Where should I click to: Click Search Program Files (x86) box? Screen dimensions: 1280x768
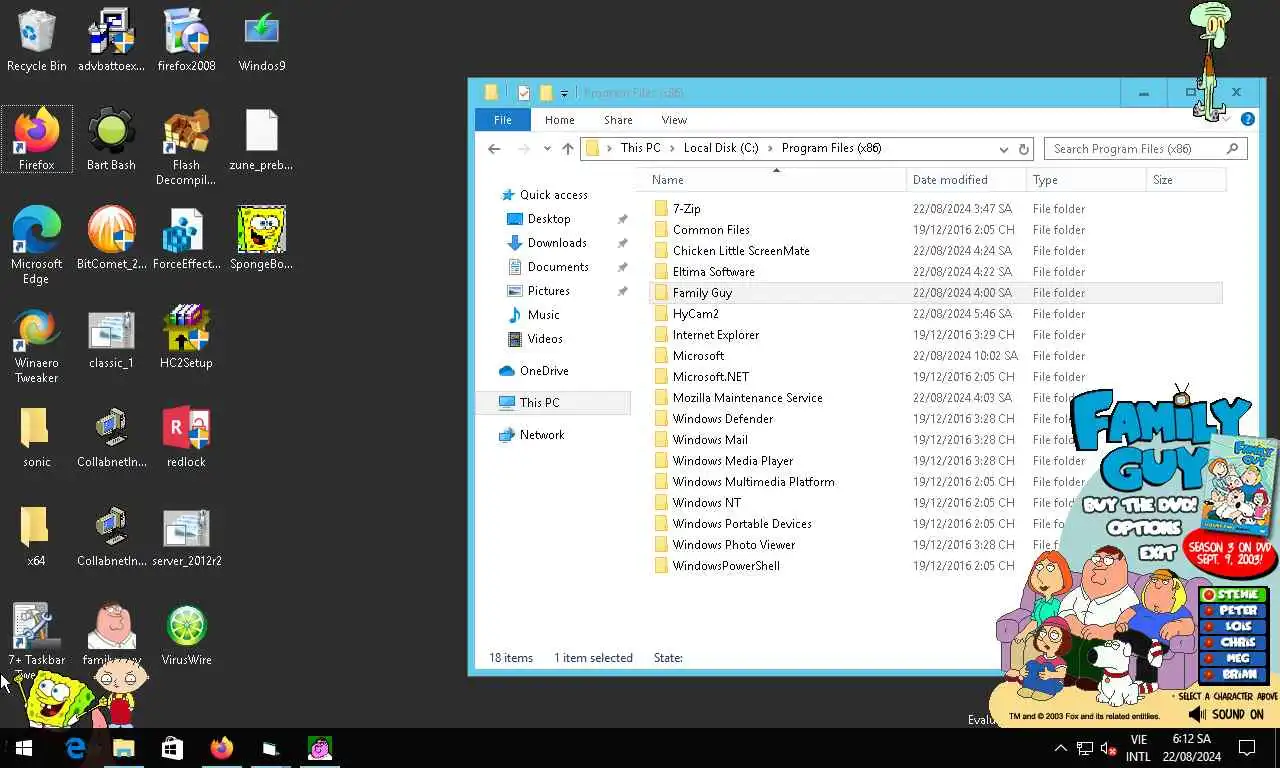pyautogui.click(x=1146, y=149)
